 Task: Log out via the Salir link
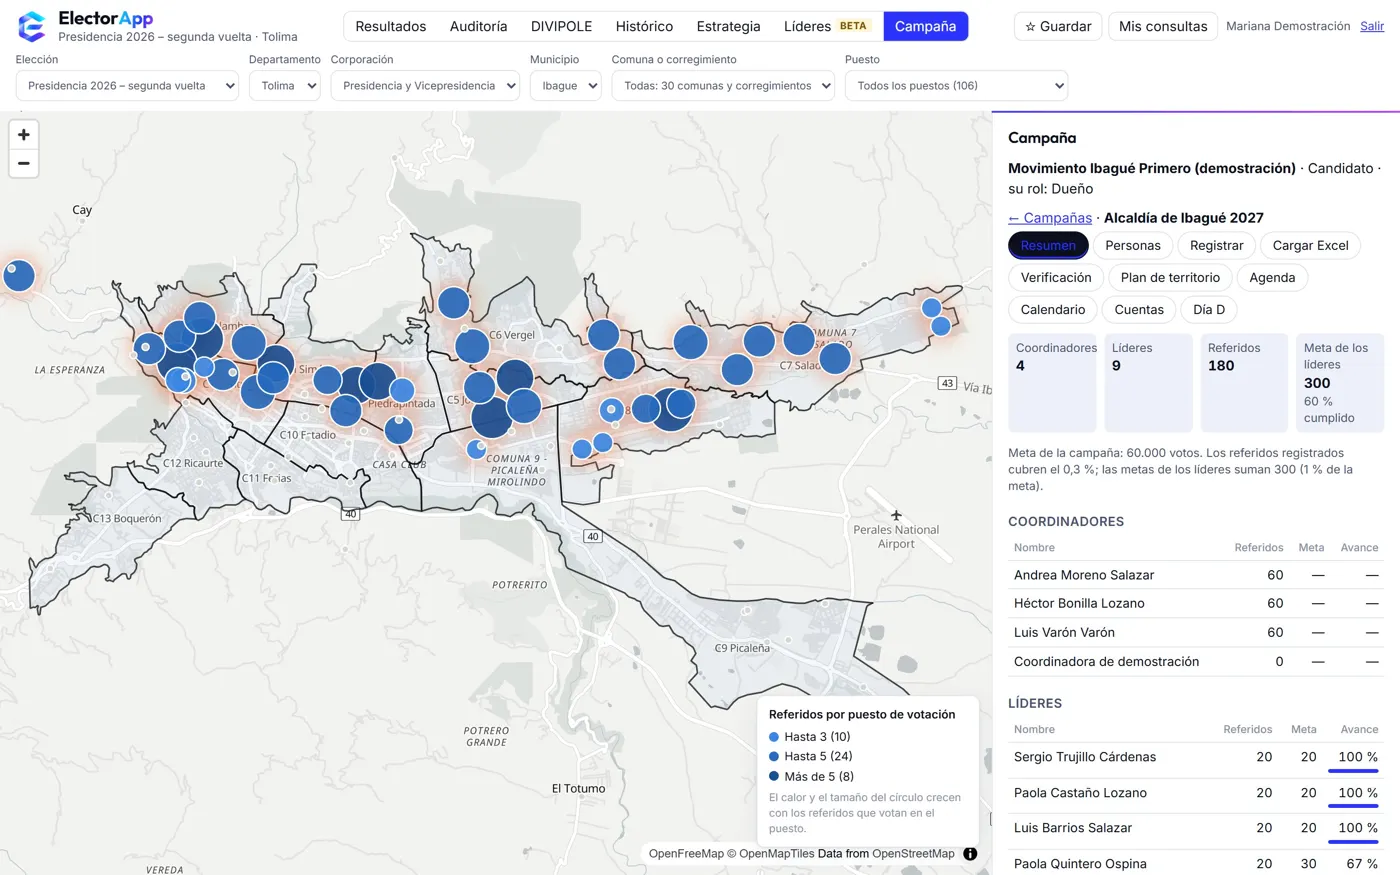click(1372, 26)
